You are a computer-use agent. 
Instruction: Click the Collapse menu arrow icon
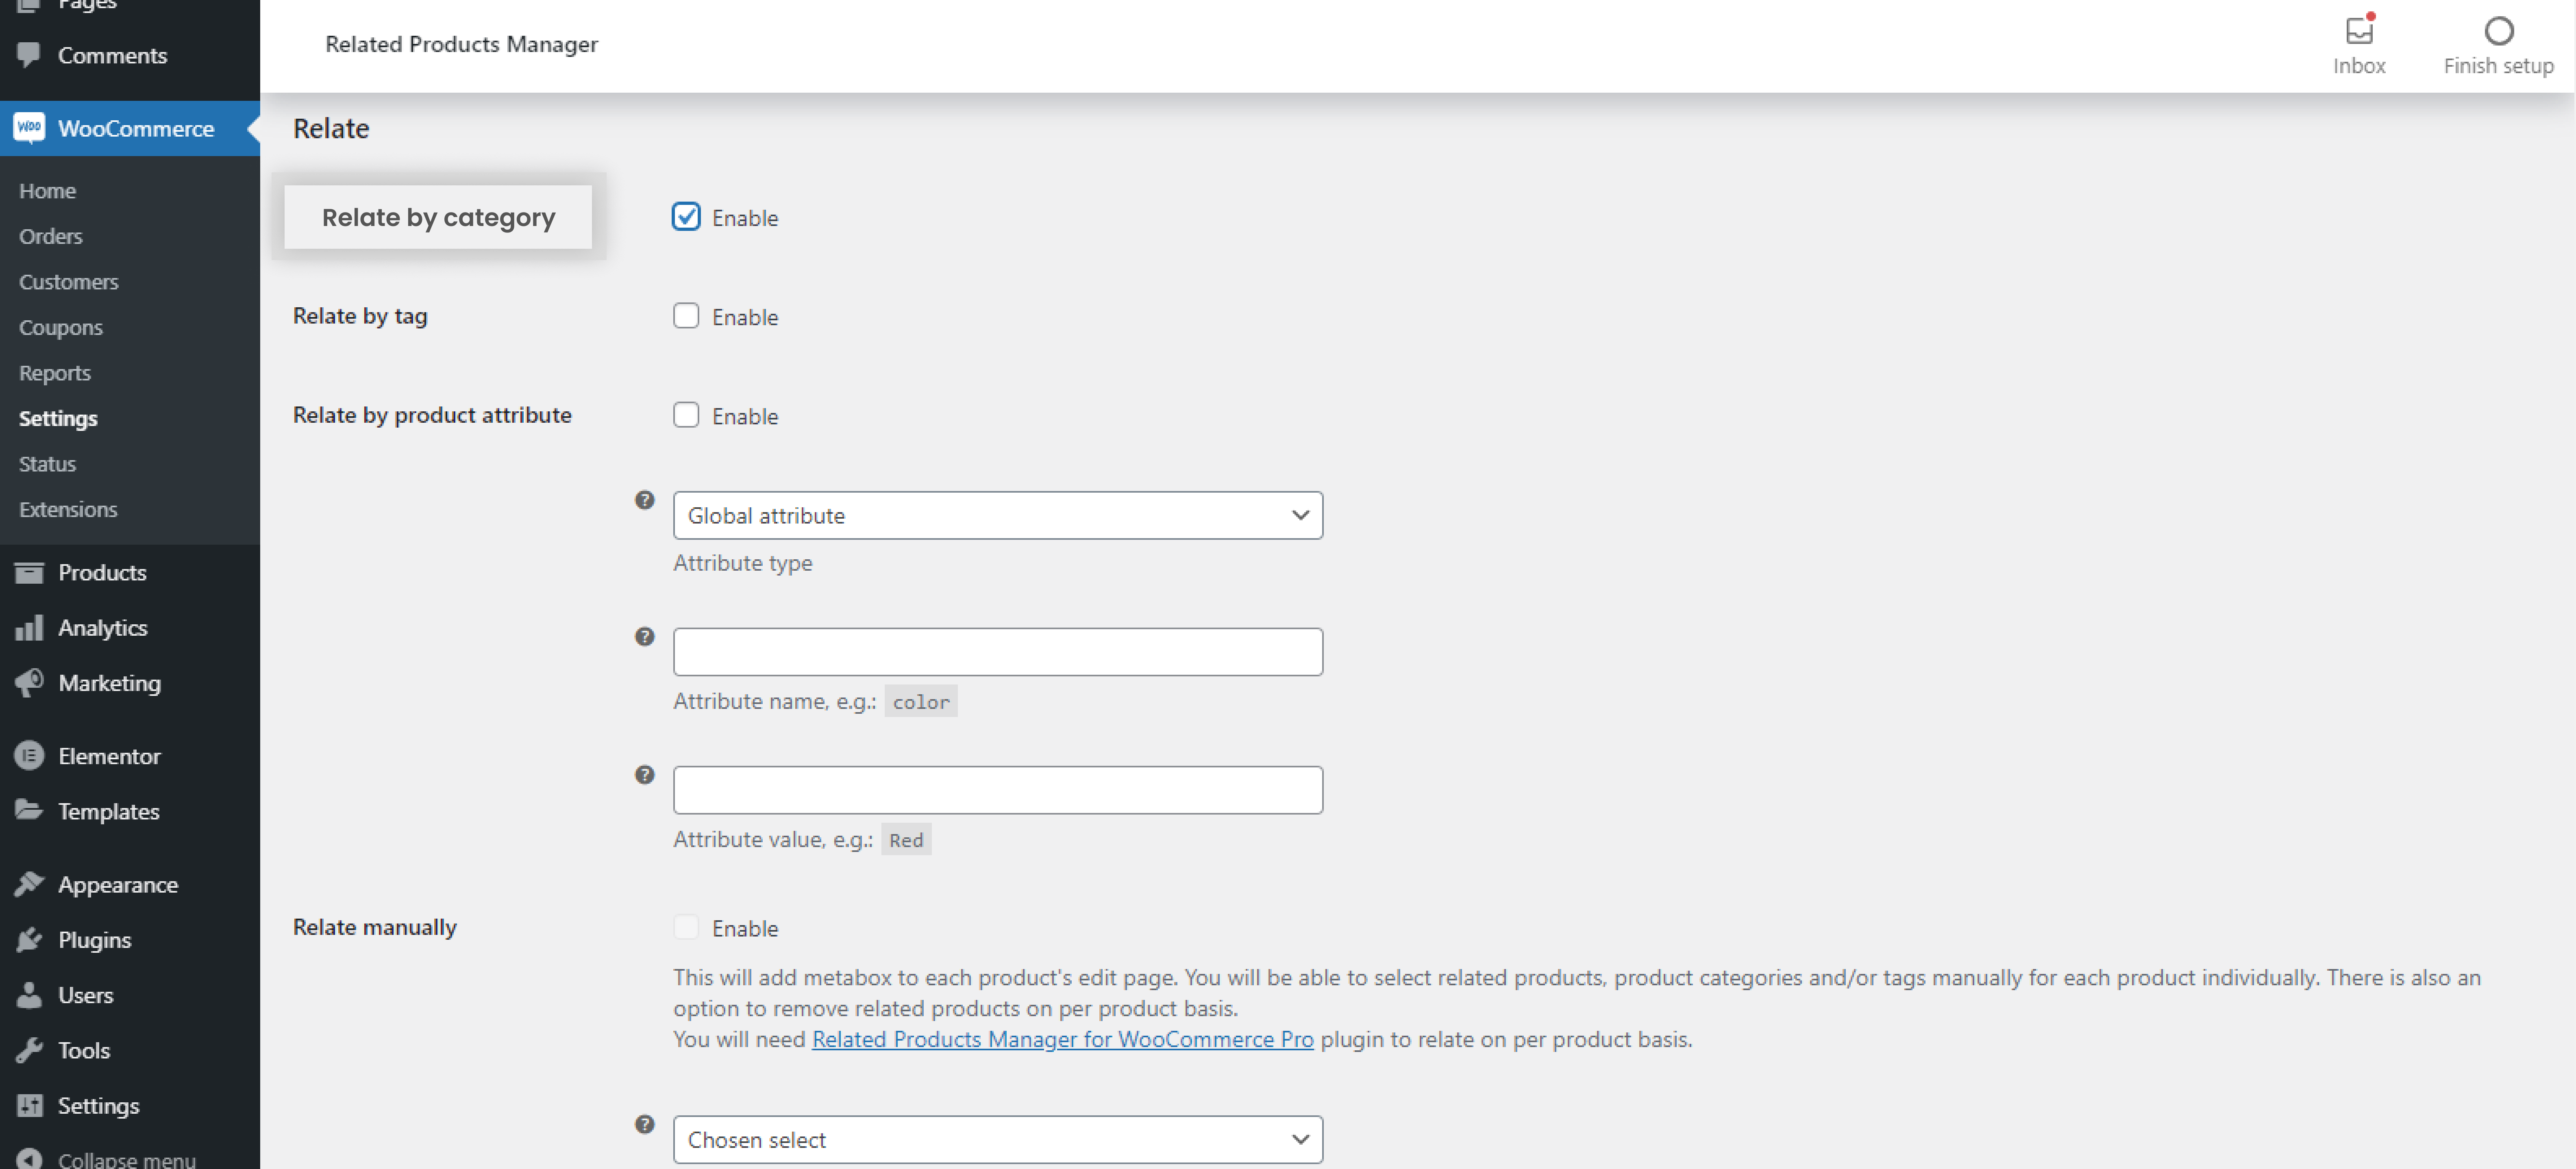(x=29, y=1158)
